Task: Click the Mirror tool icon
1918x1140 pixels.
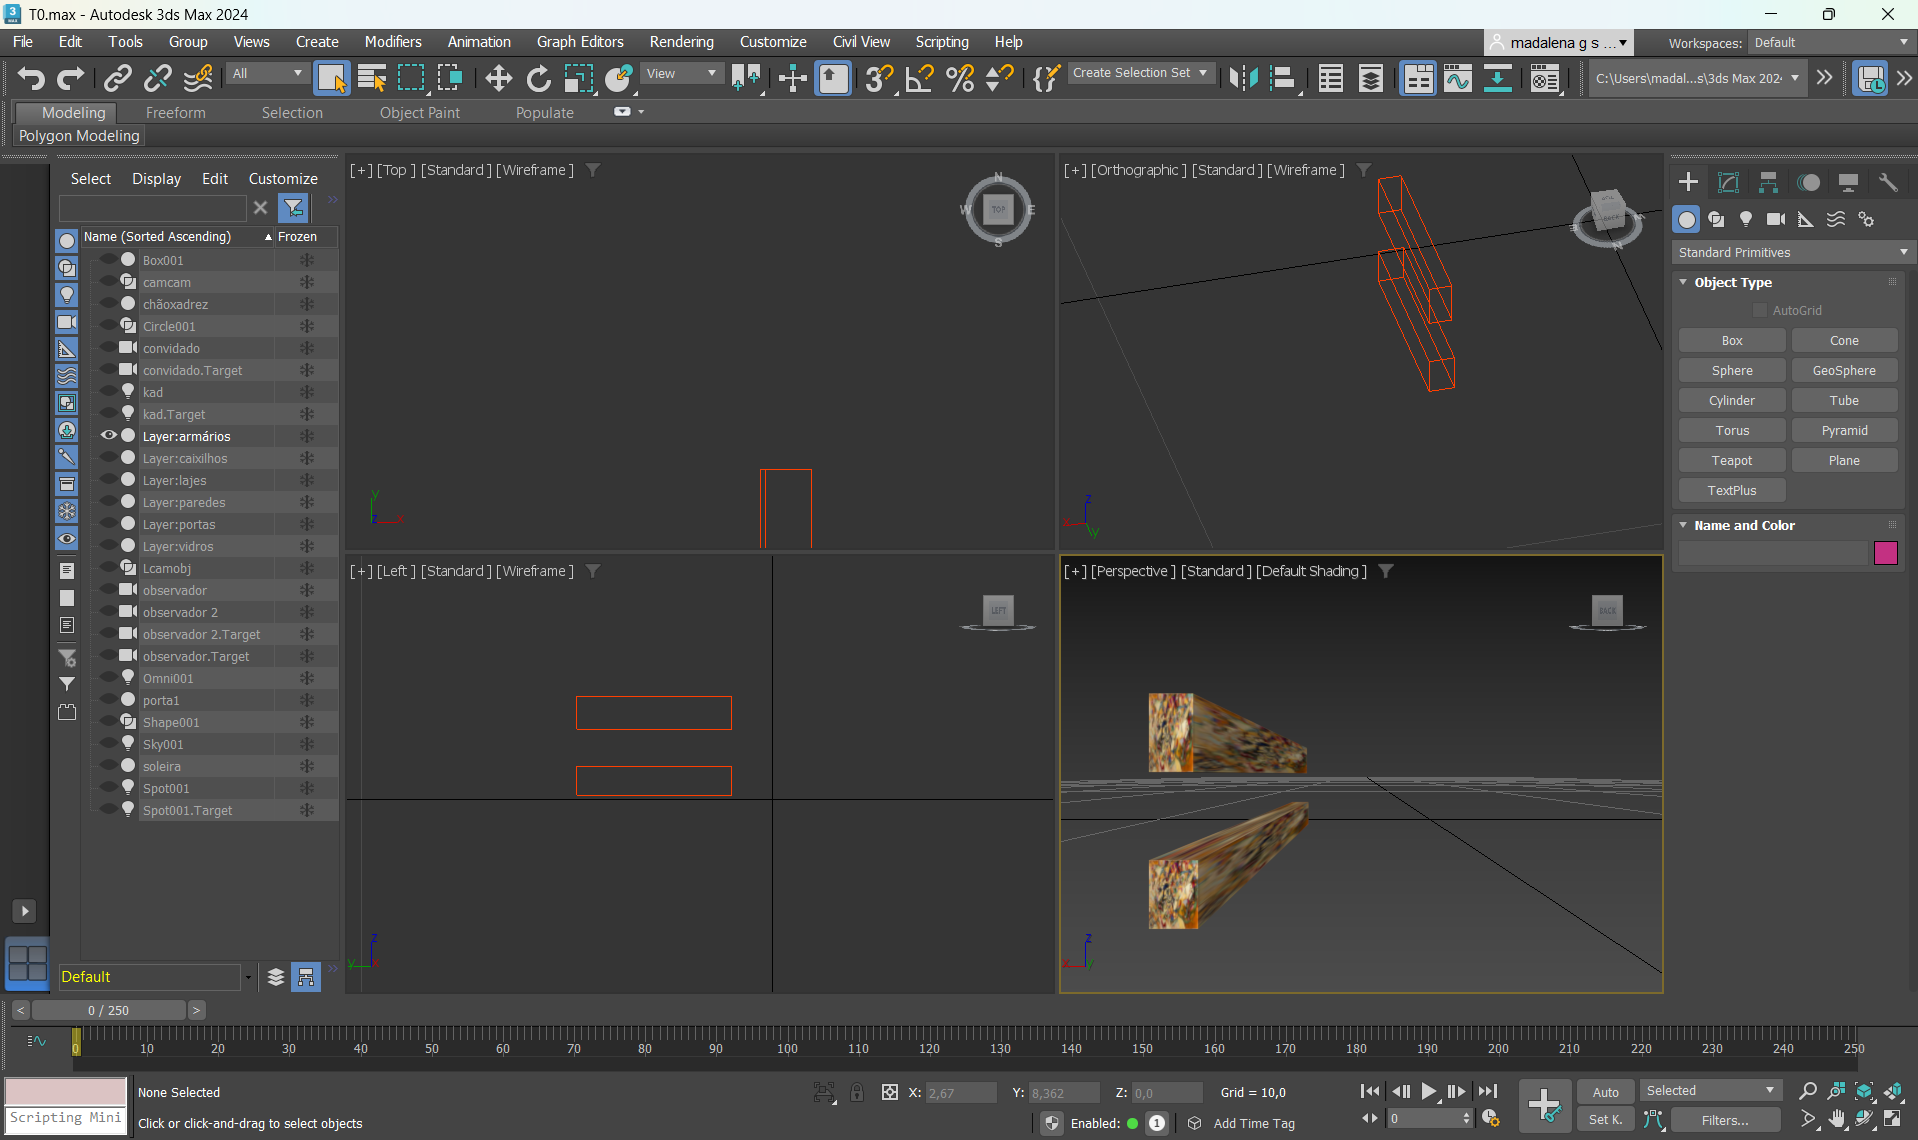Action: pyautogui.click(x=1242, y=78)
